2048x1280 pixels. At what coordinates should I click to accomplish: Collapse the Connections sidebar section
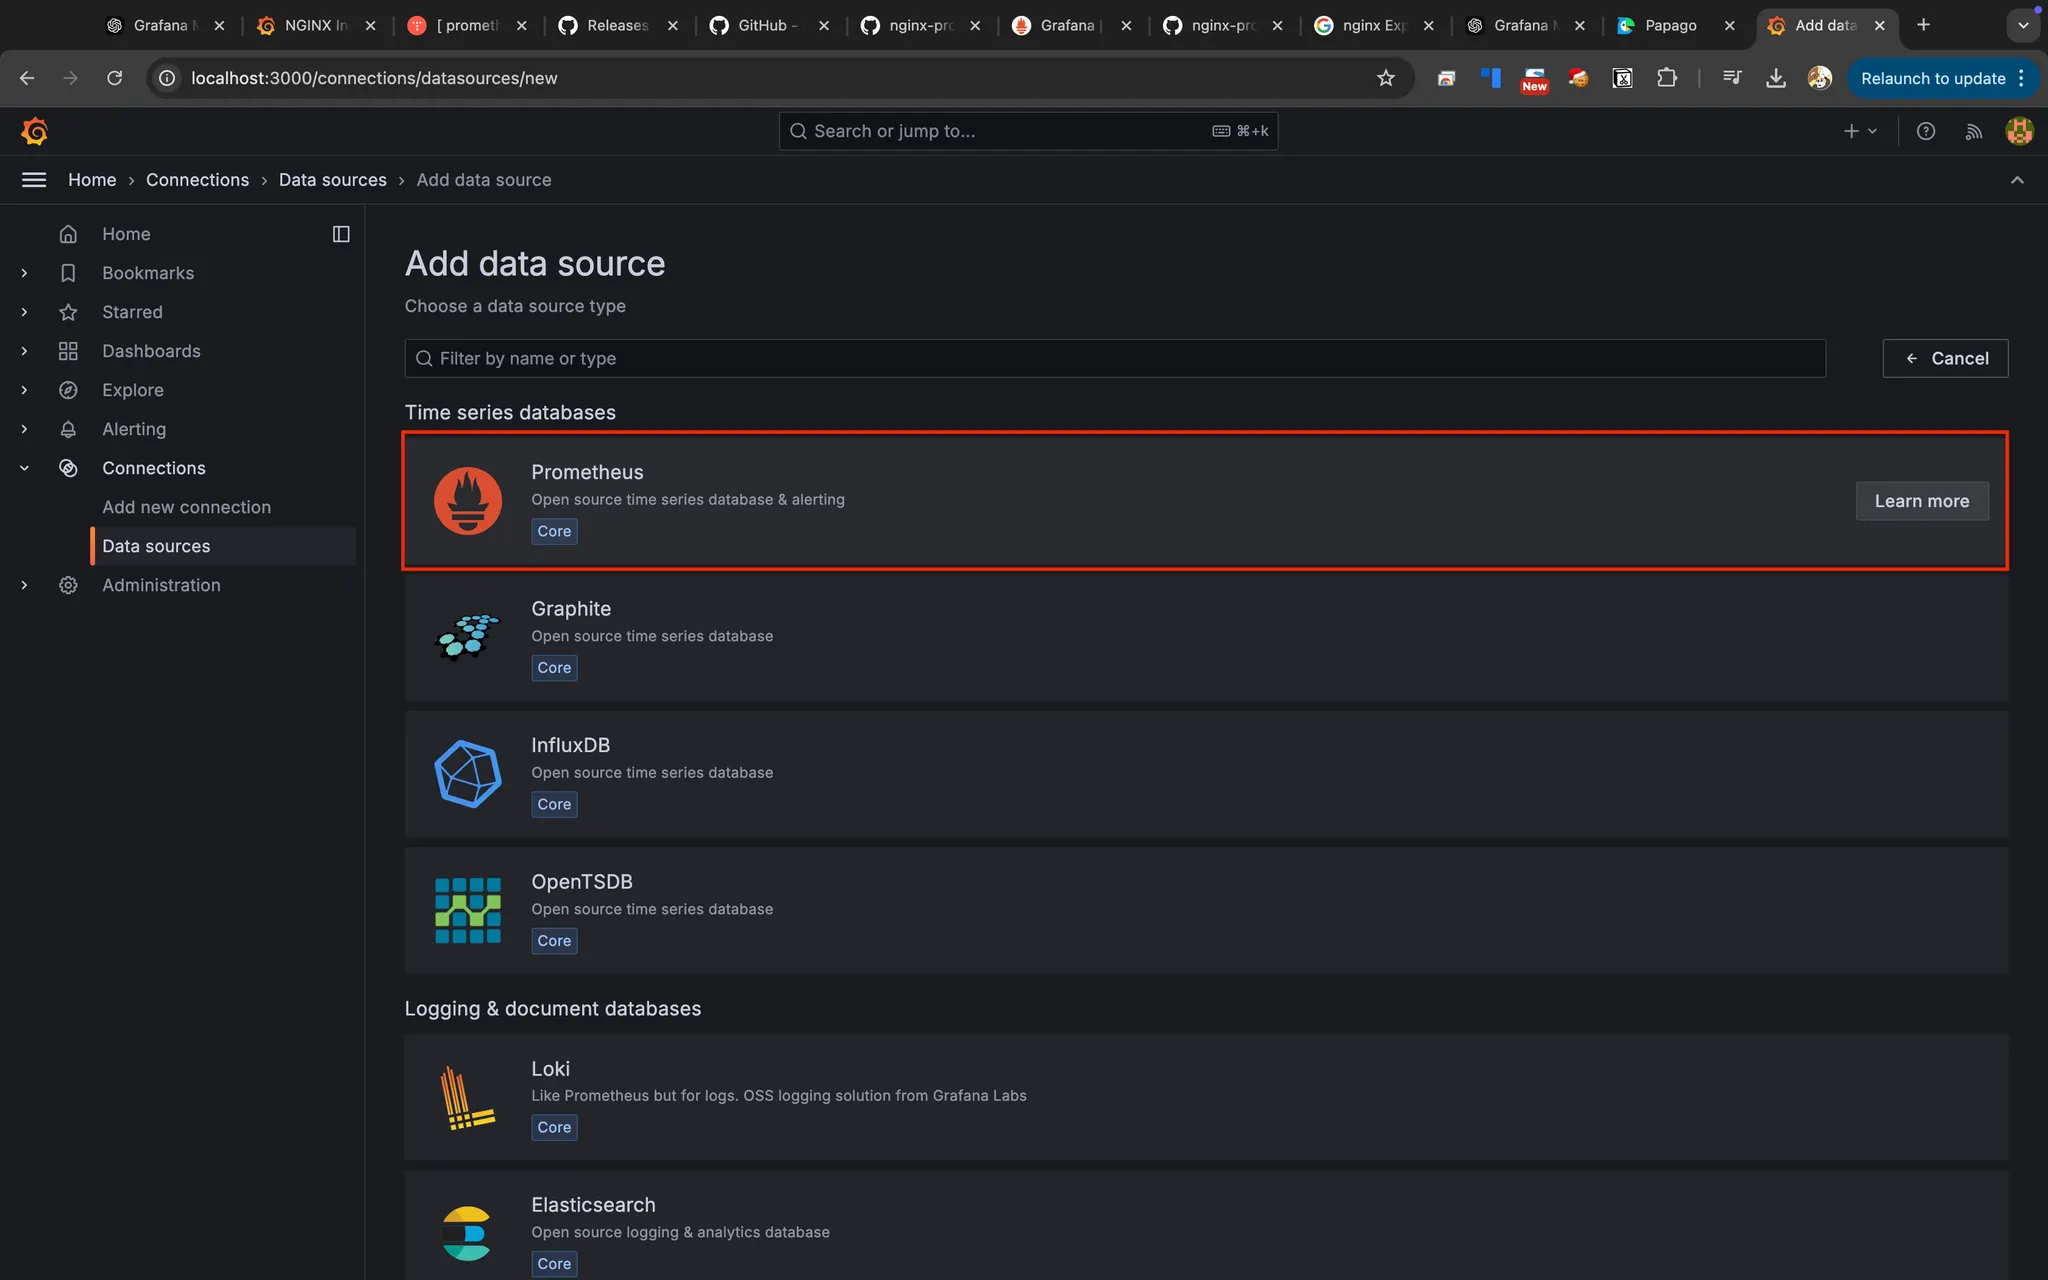24,468
